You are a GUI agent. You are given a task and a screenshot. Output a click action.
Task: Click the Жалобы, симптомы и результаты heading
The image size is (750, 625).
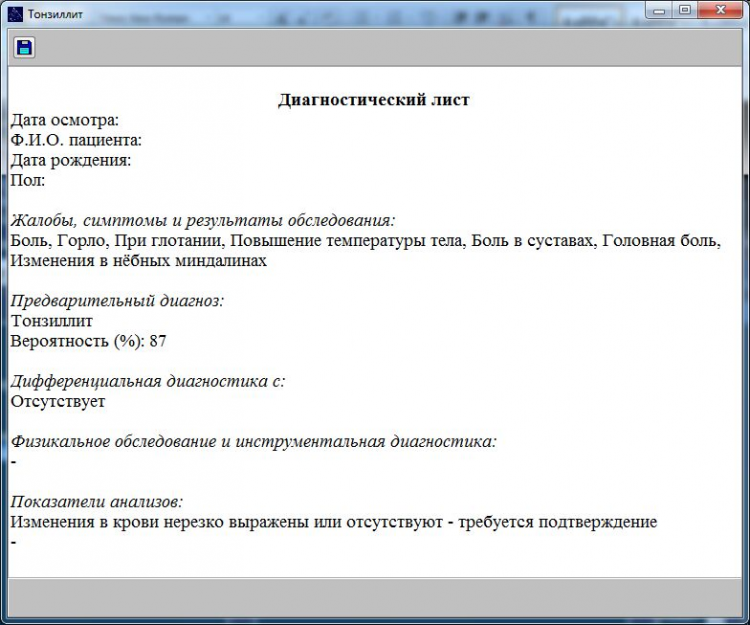pos(203,220)
